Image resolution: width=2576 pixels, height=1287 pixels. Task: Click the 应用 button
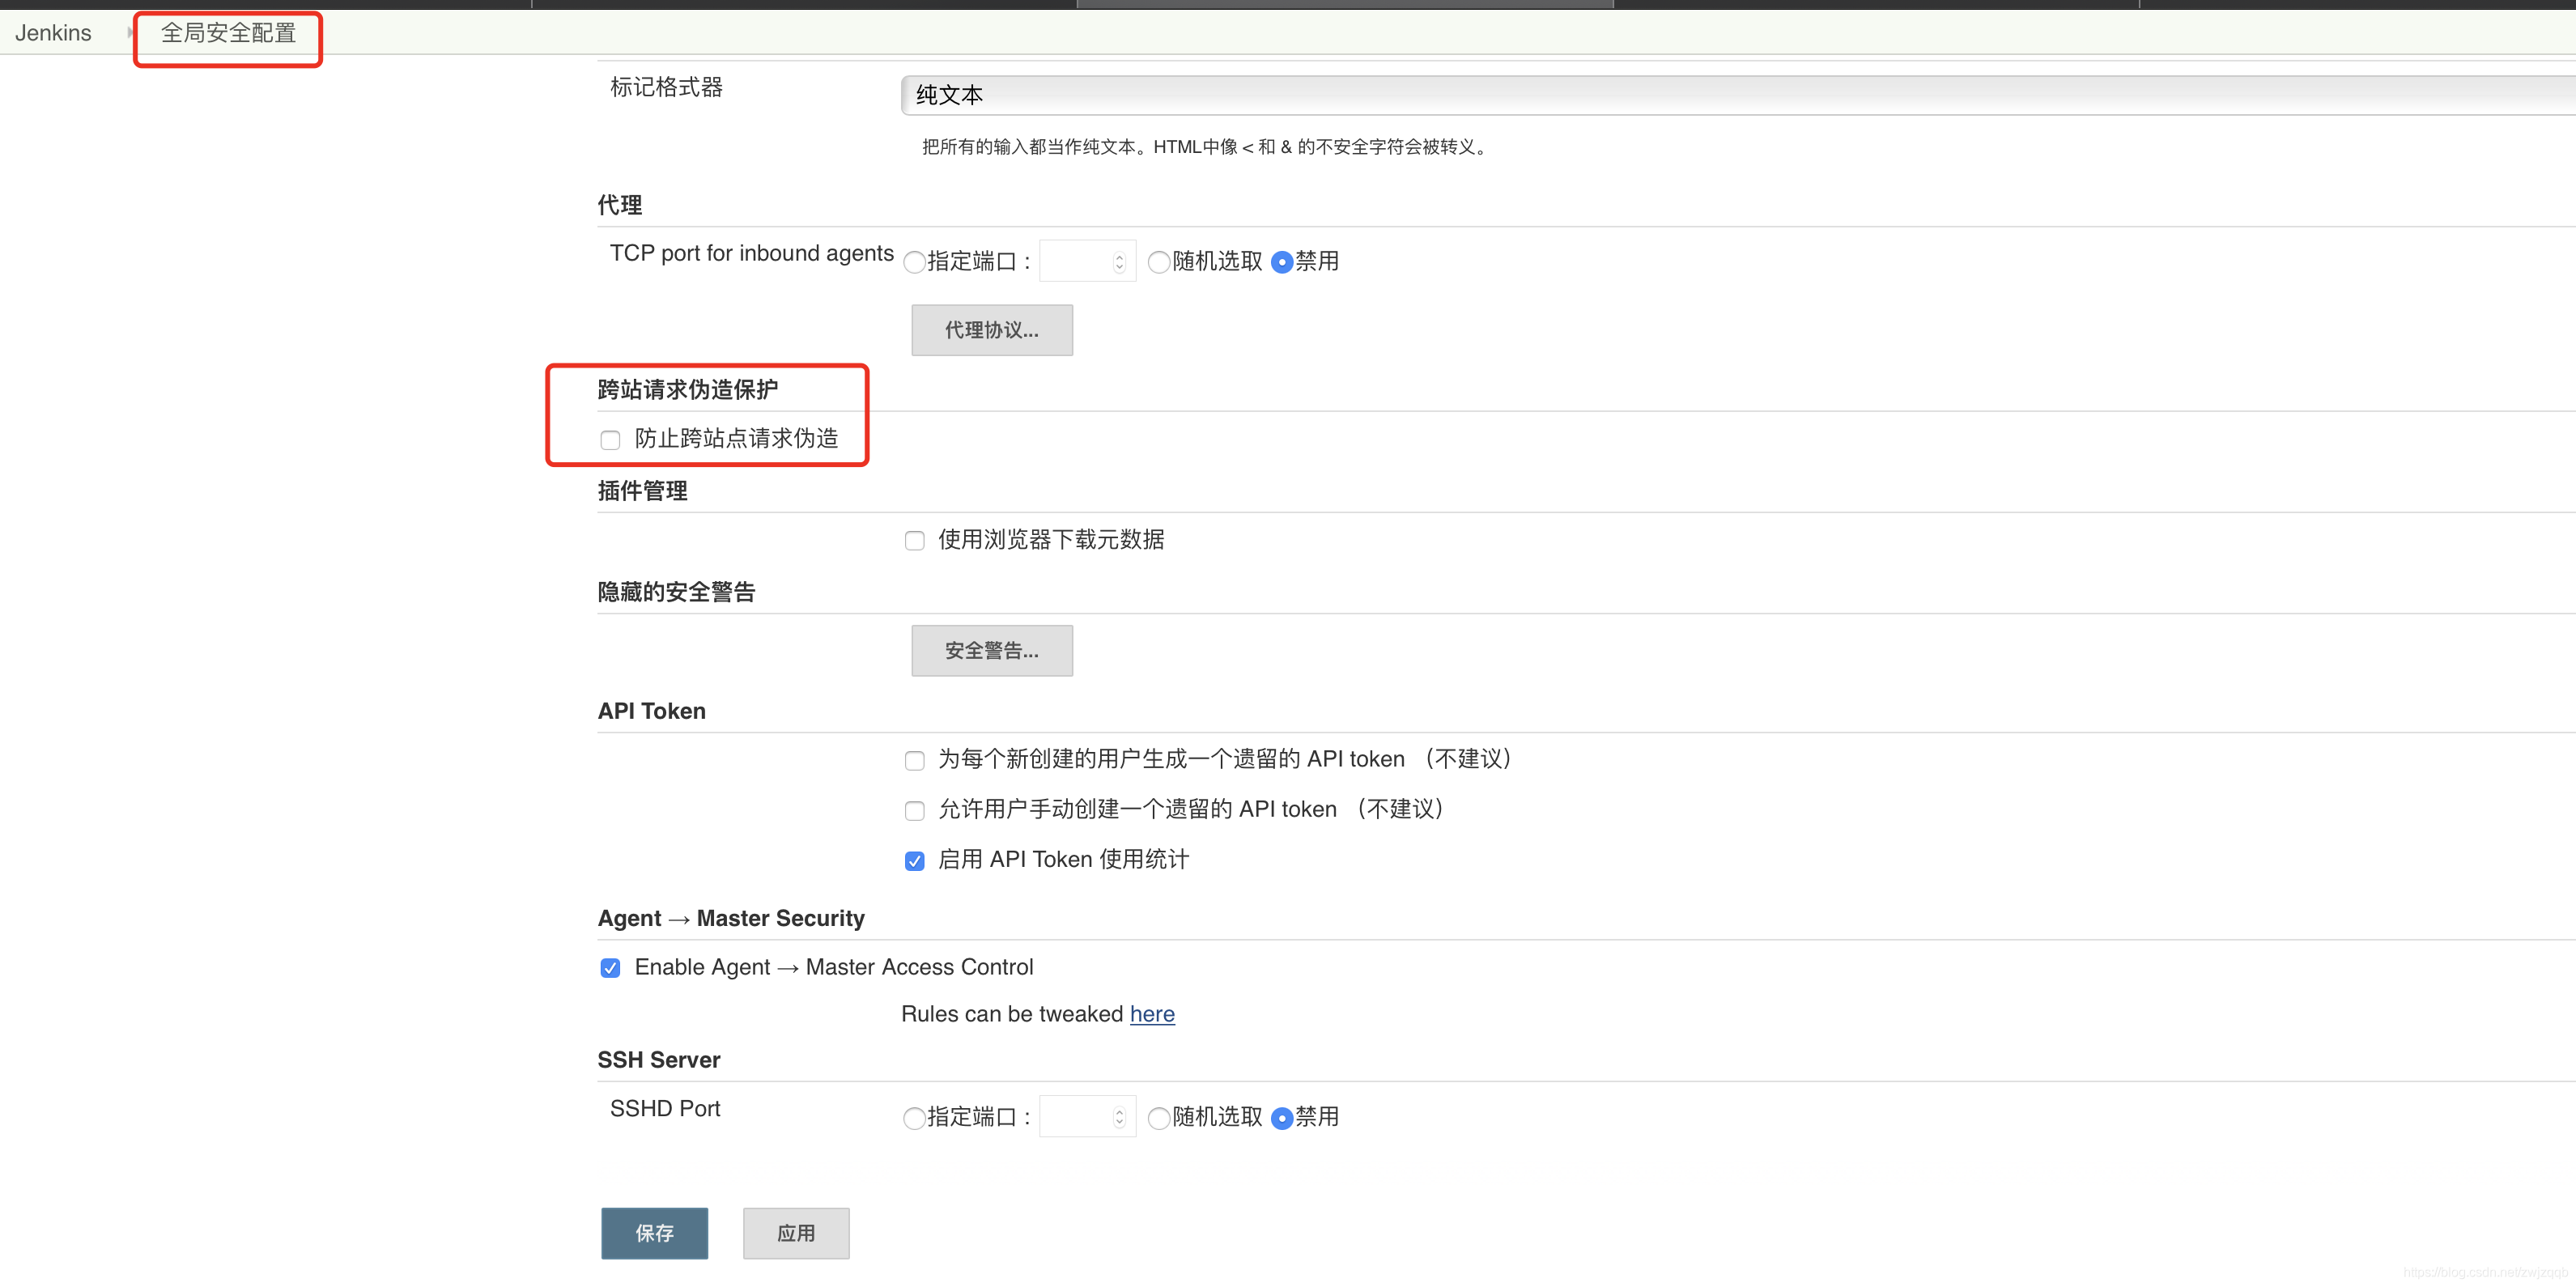click(x=795, y=1233)
